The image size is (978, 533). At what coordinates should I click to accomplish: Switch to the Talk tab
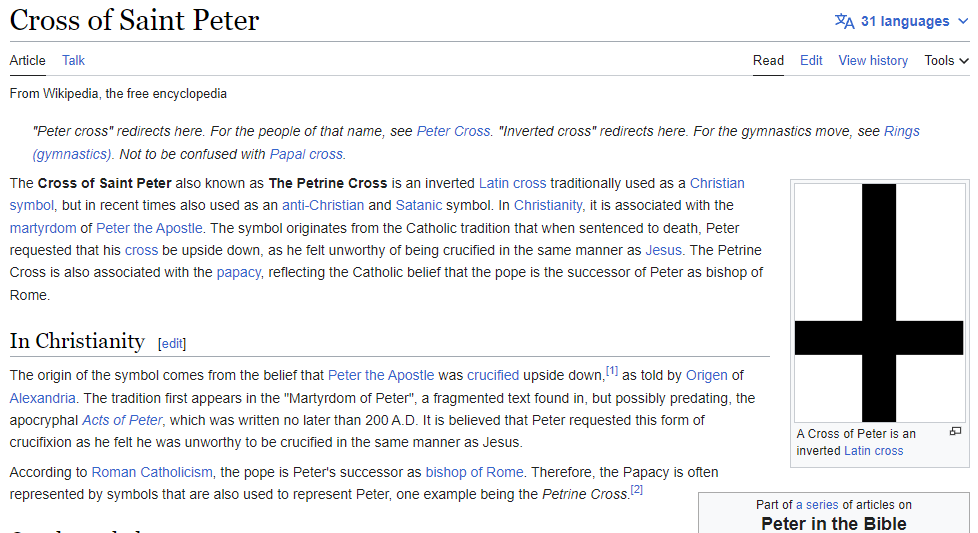pyautogui.click(x=73, y=60)
